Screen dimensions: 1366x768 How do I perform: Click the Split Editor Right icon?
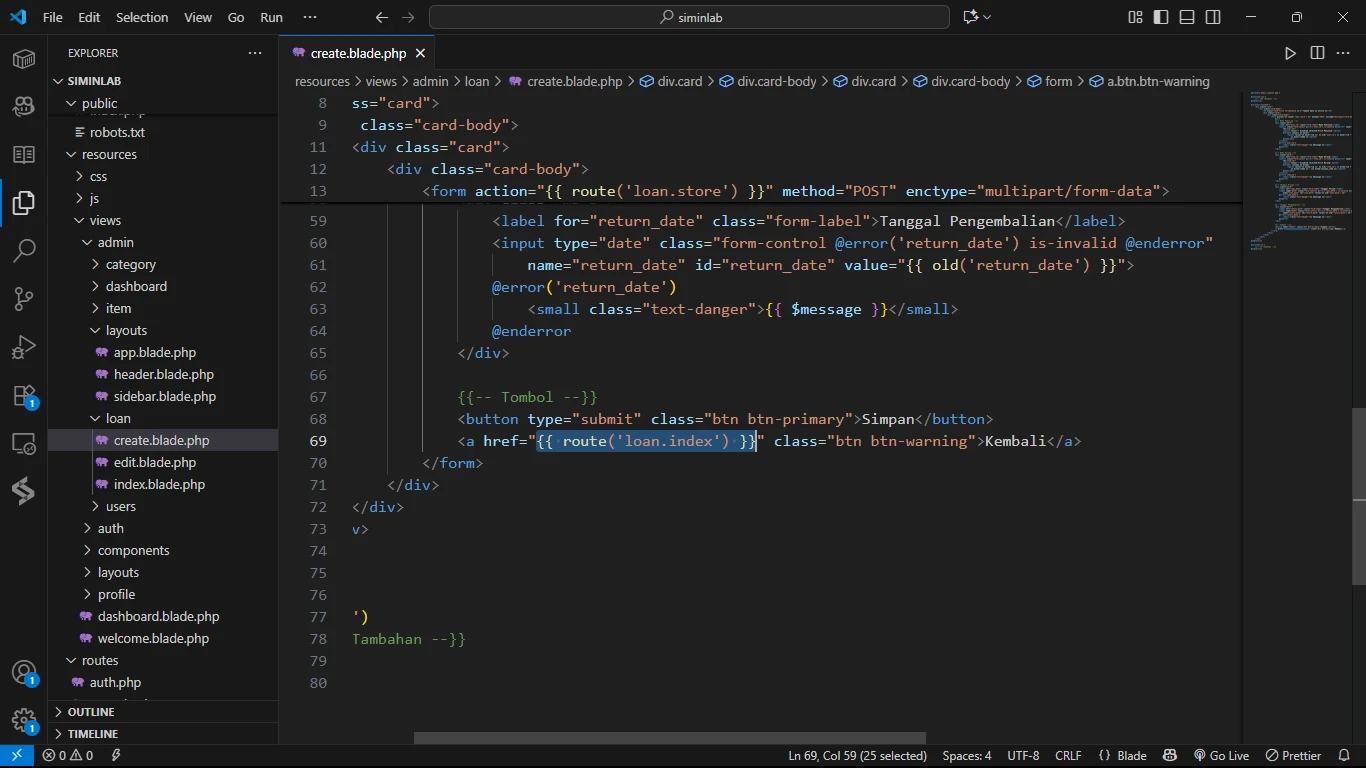1317,53
